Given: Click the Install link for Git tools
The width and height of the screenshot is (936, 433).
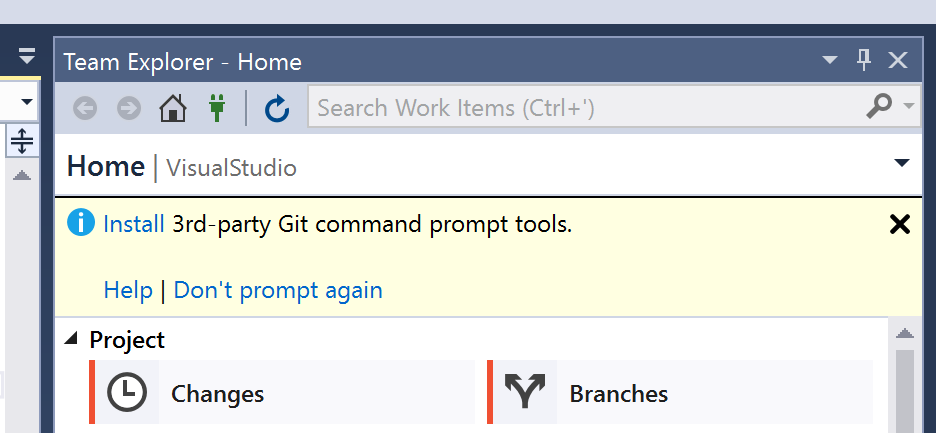Looking at the screenshot, I should [134, 225].
